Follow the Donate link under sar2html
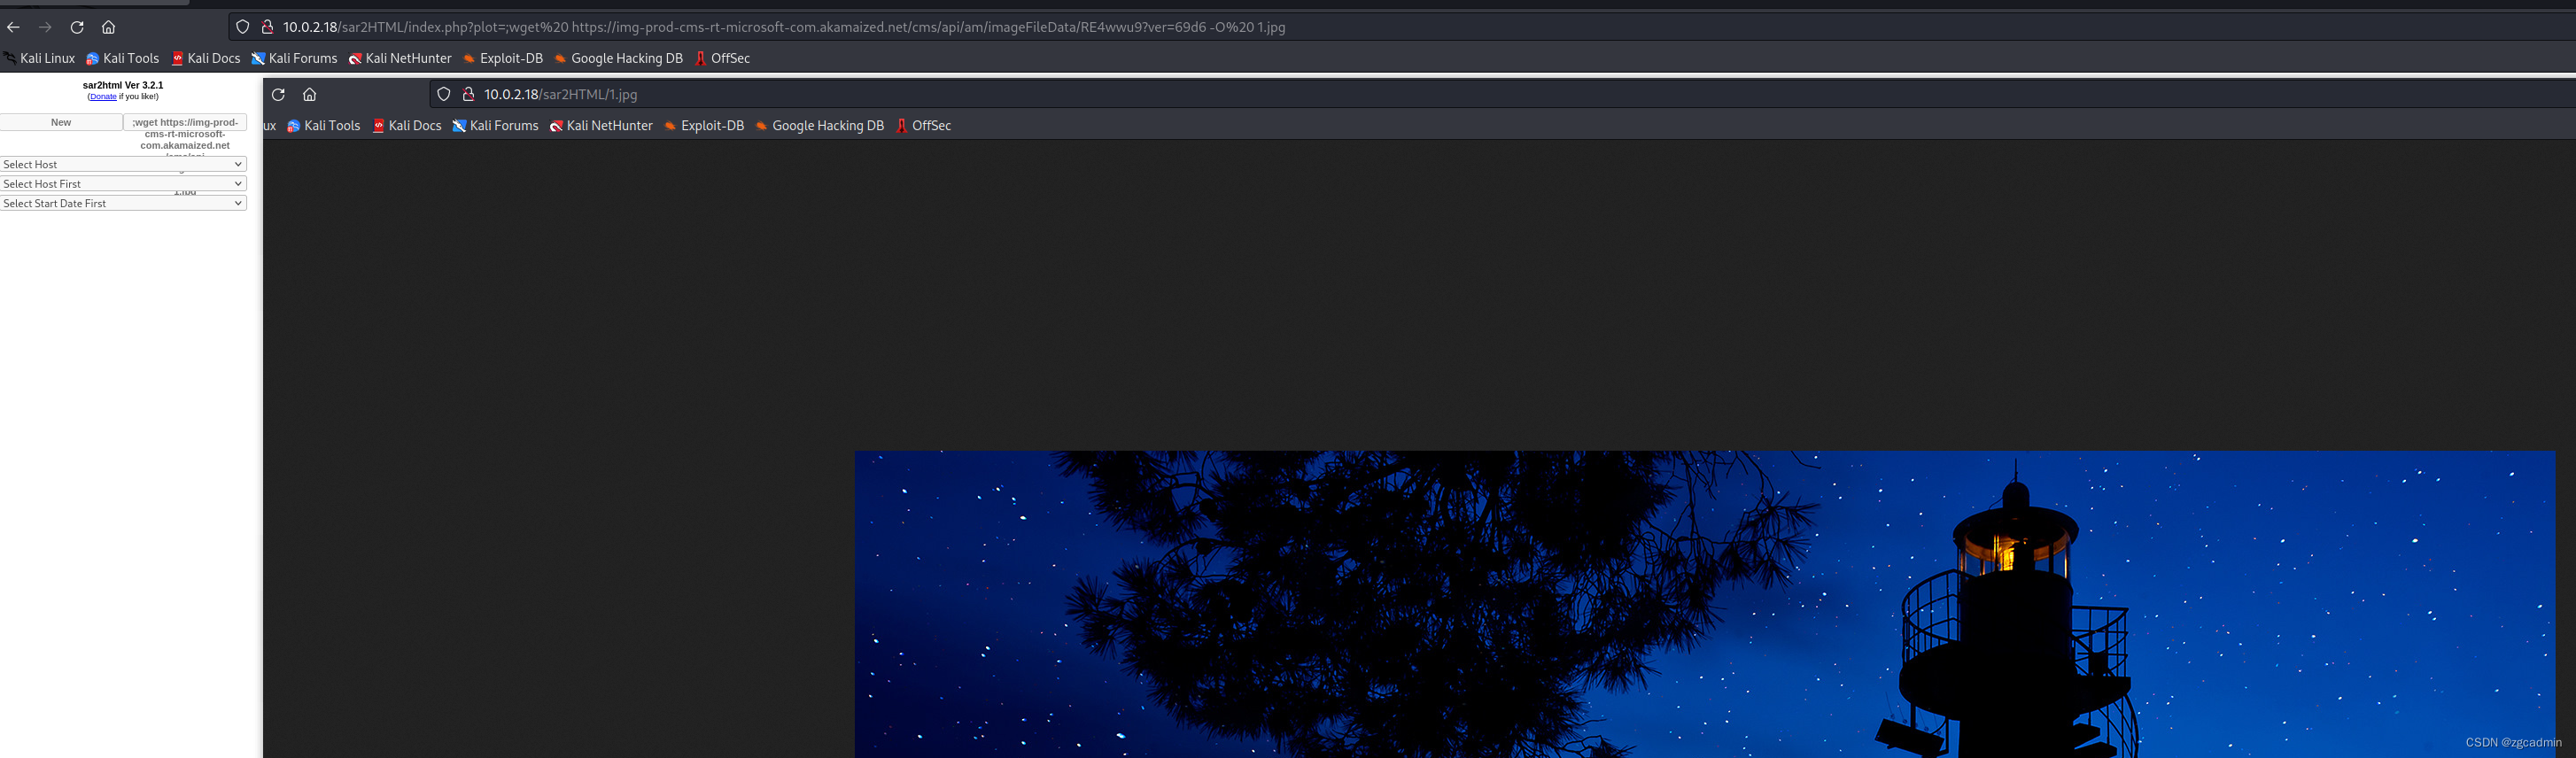The height and width of the screenshot is (758, 2576). [103, 97]
